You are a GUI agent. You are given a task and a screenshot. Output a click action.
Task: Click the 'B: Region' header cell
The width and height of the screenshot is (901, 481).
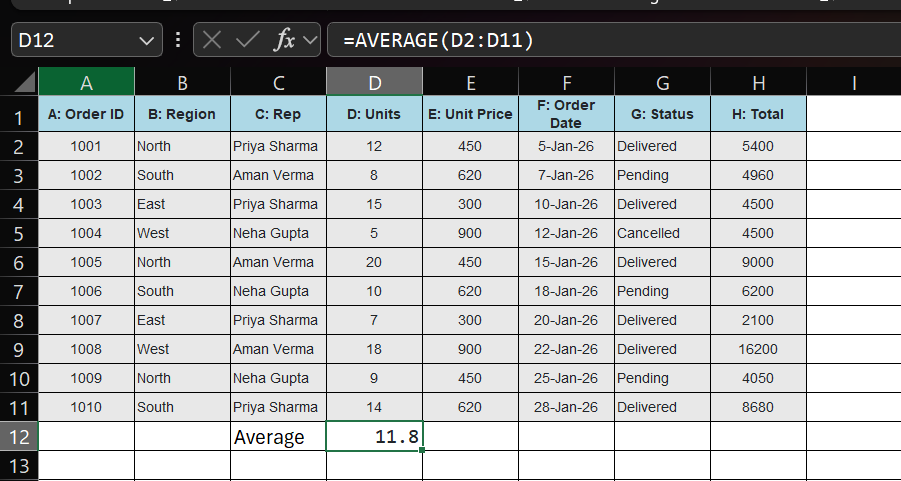click(182, 114)
